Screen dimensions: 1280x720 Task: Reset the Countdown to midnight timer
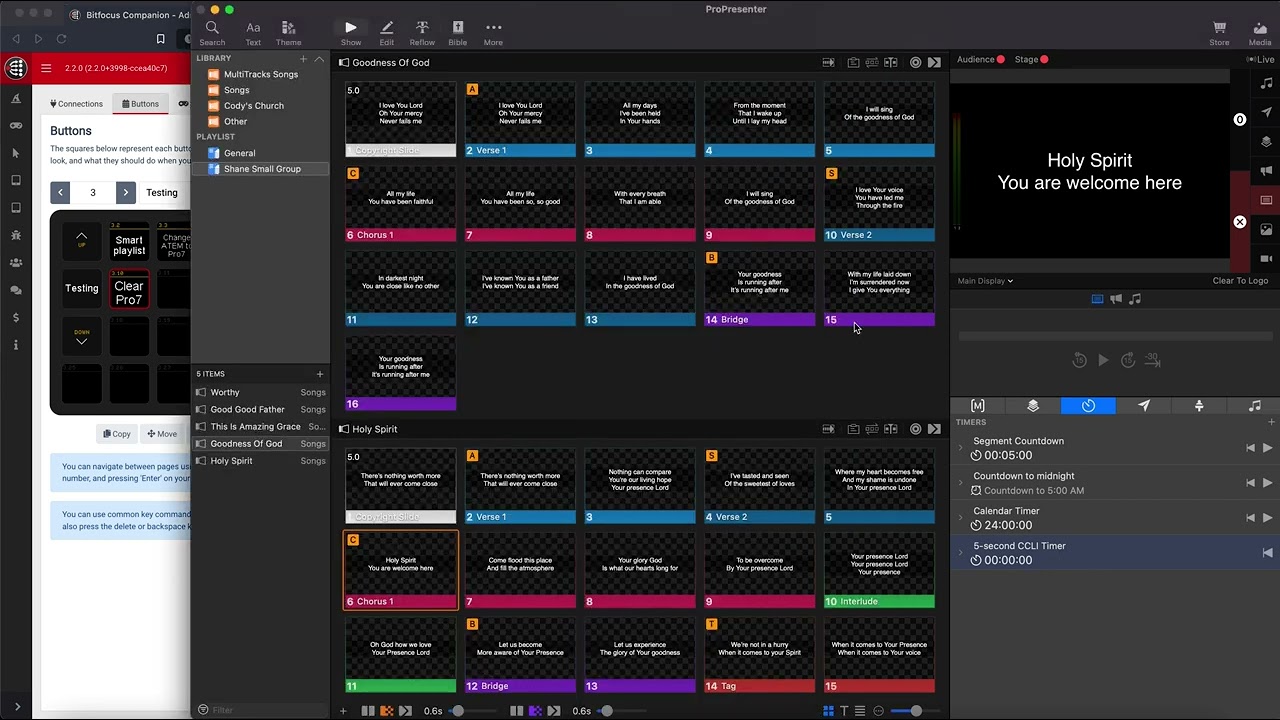(x=1250, y=483)
